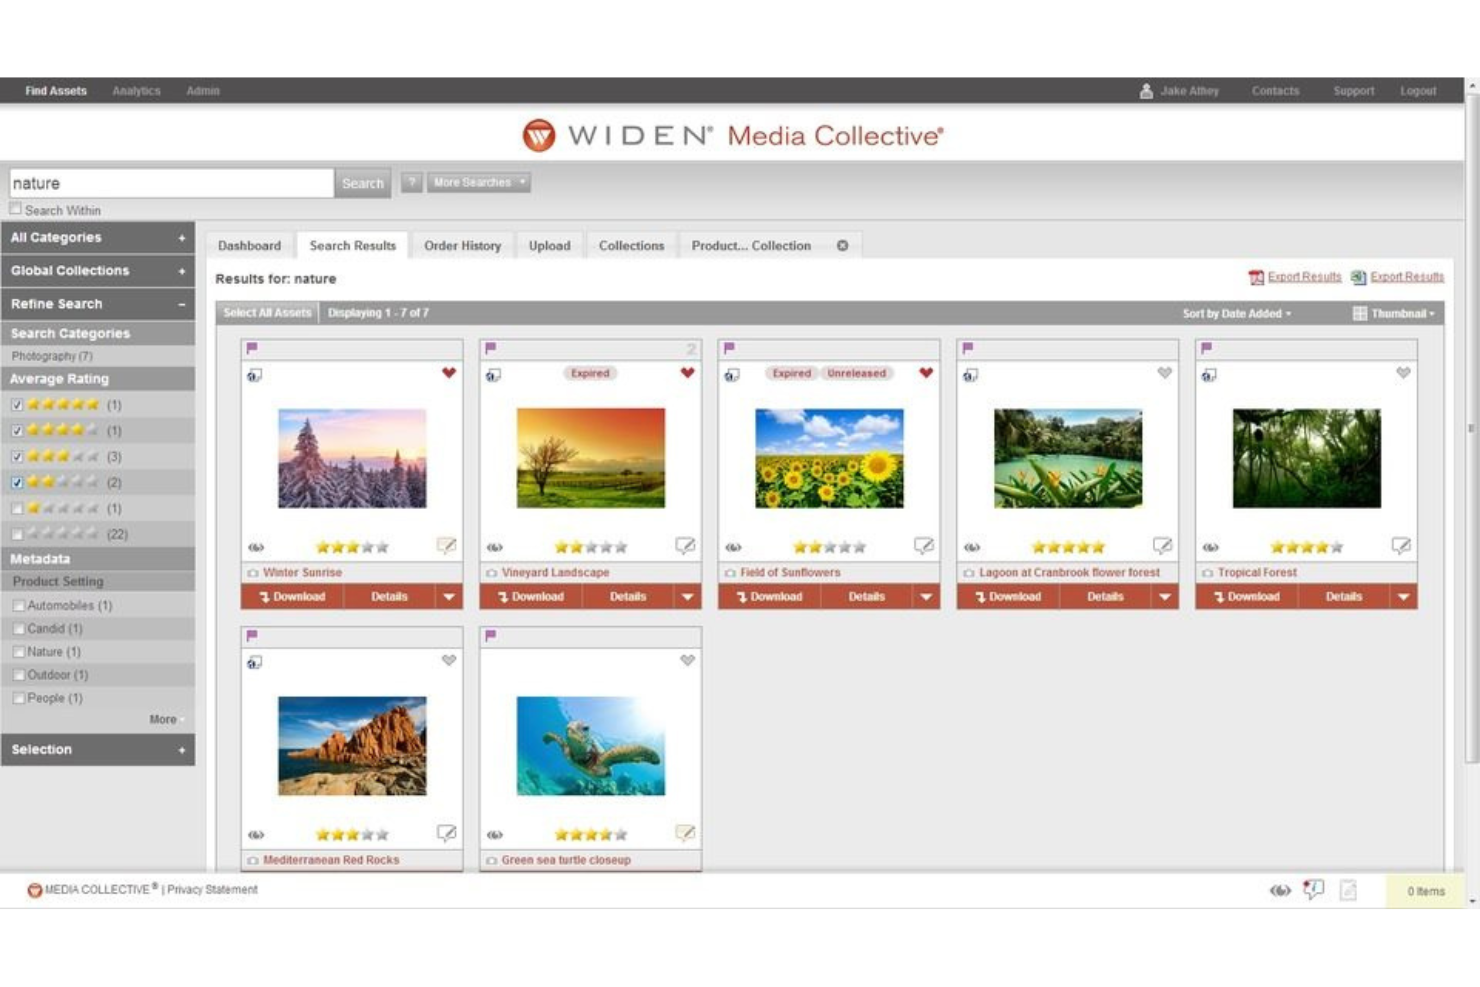Screen dimensions: 1480x987
Task: Unfavorite Vineyard Landscape via heart icon
Action: (687, 373)
